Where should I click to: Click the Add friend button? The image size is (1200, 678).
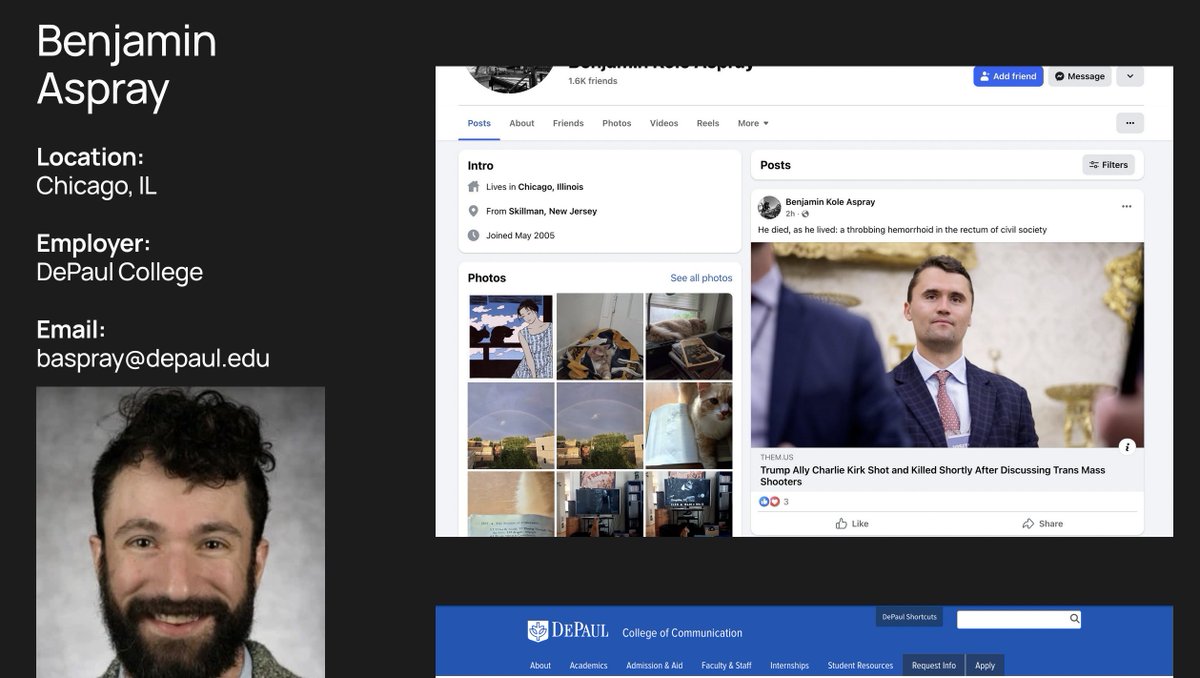(x=1008, y=76)
